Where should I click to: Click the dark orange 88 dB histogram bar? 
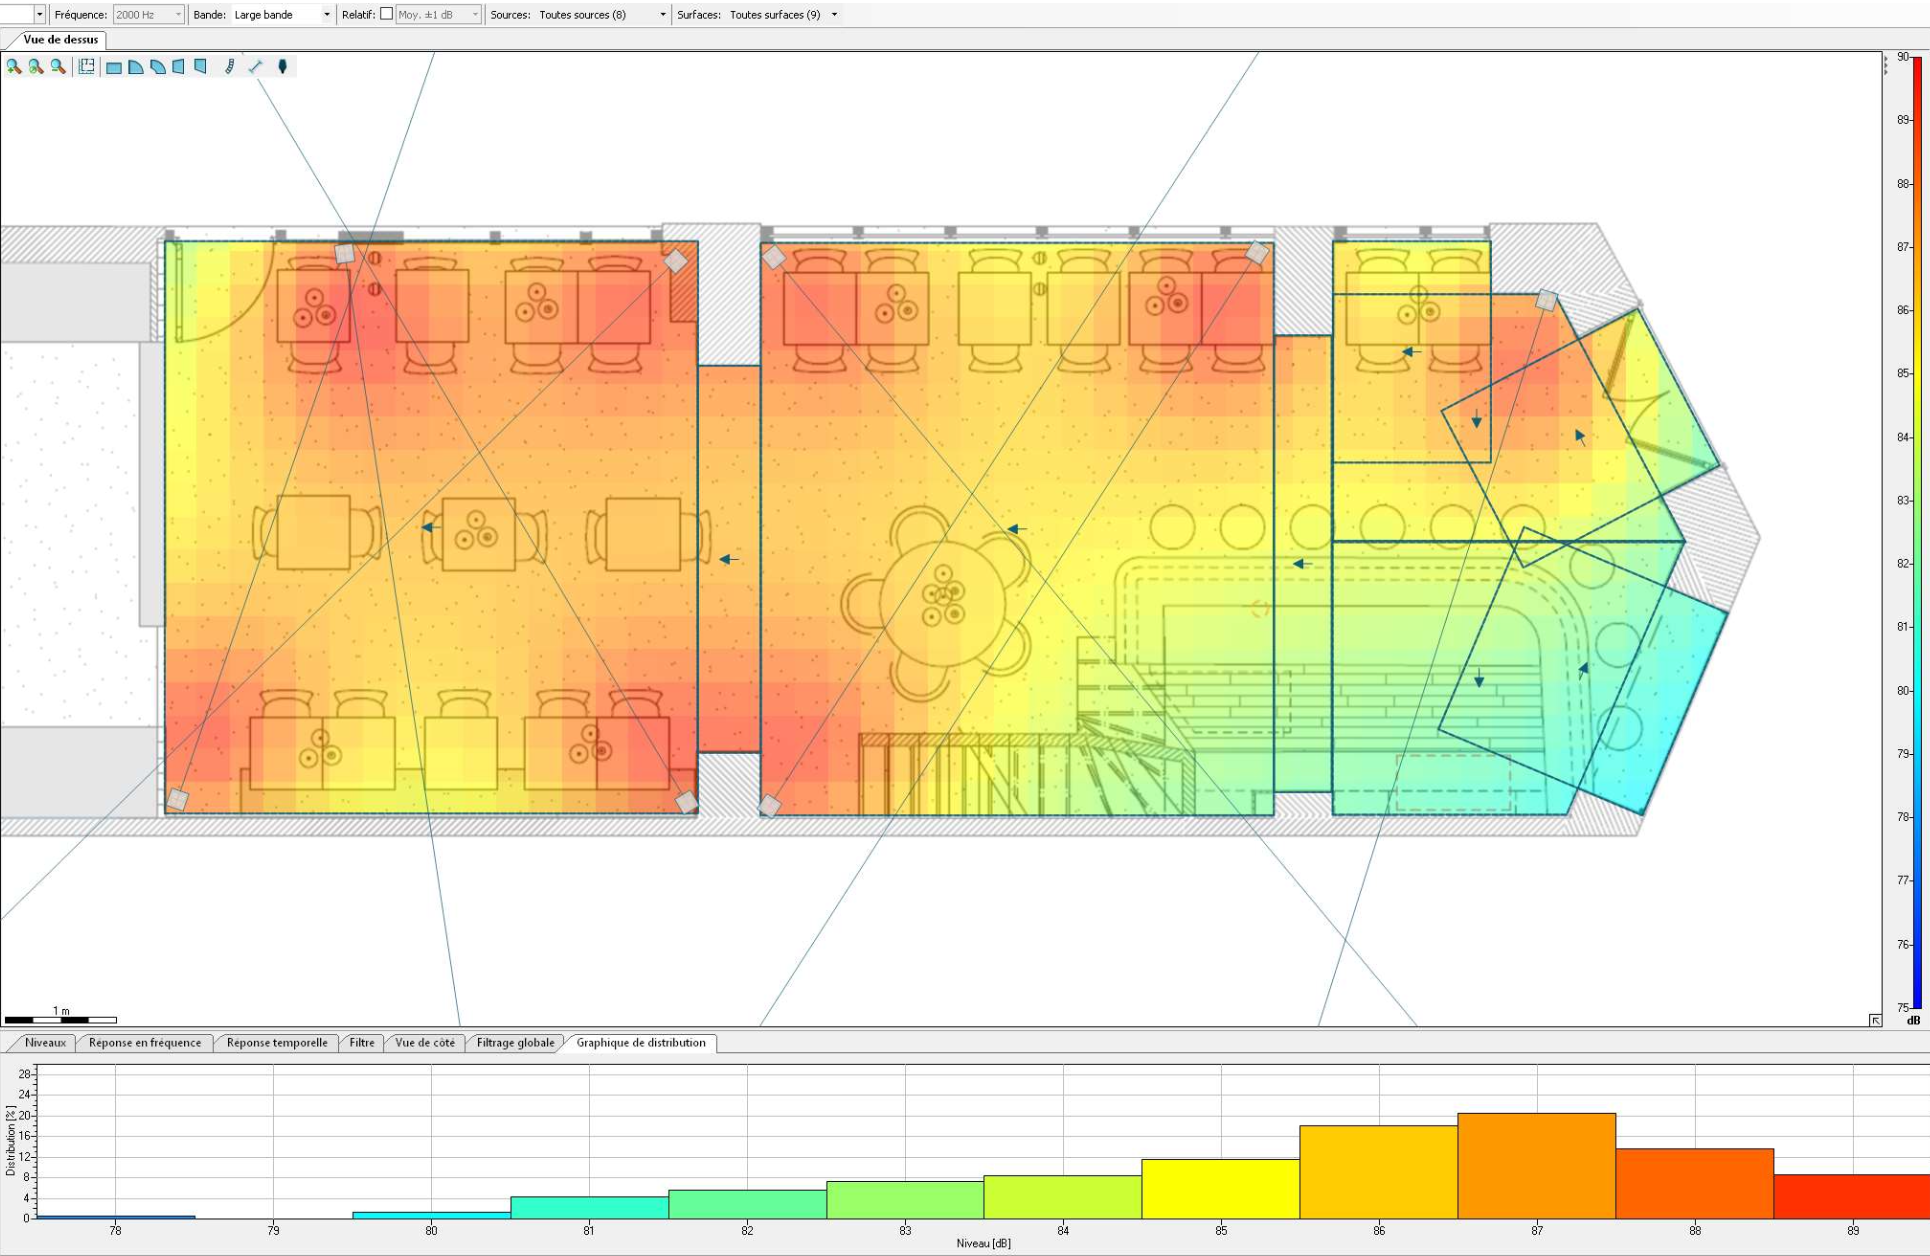coord(1695,1184)
